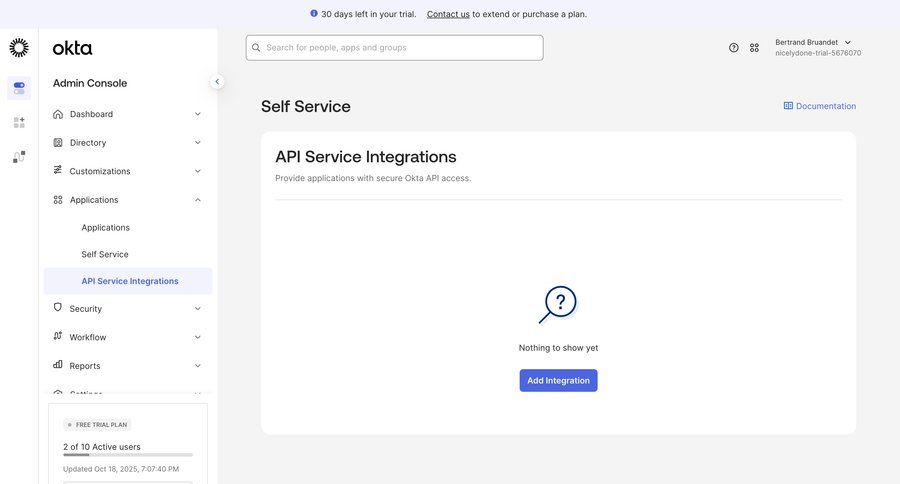Image resolution: width=900 pixels, height=484 pixels.
Task: Click the 'API Service Integrations' card heading
Action: click(366, 157)
